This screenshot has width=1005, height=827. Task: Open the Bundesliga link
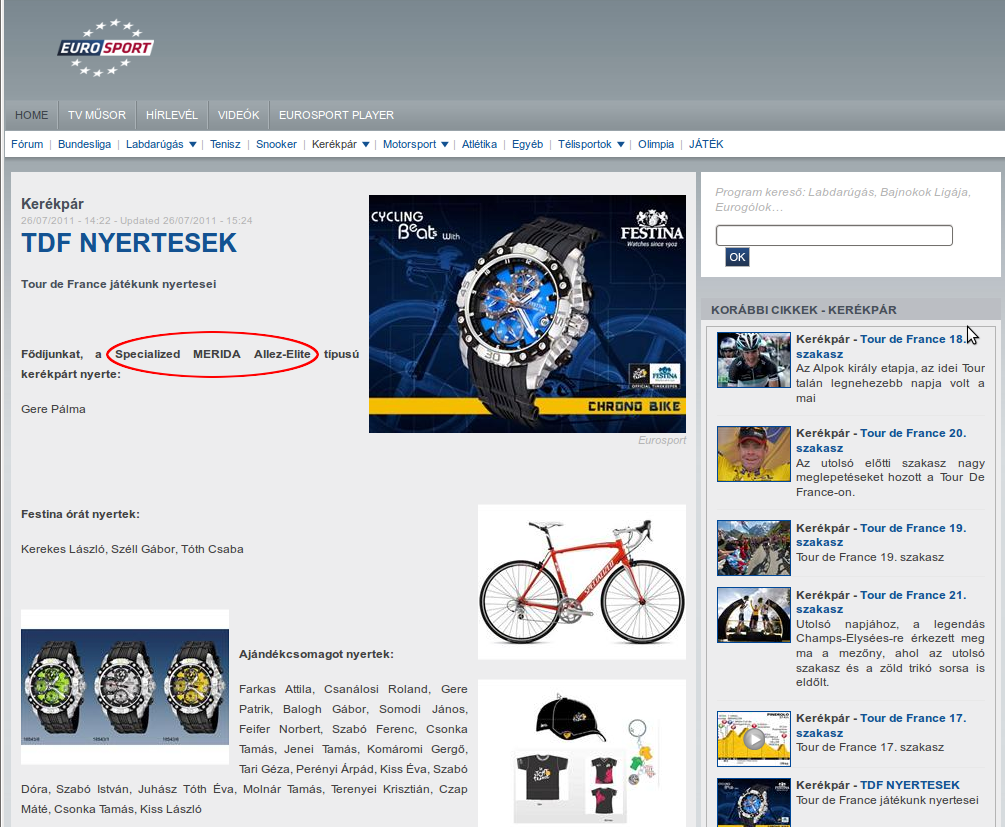point(84,144)
